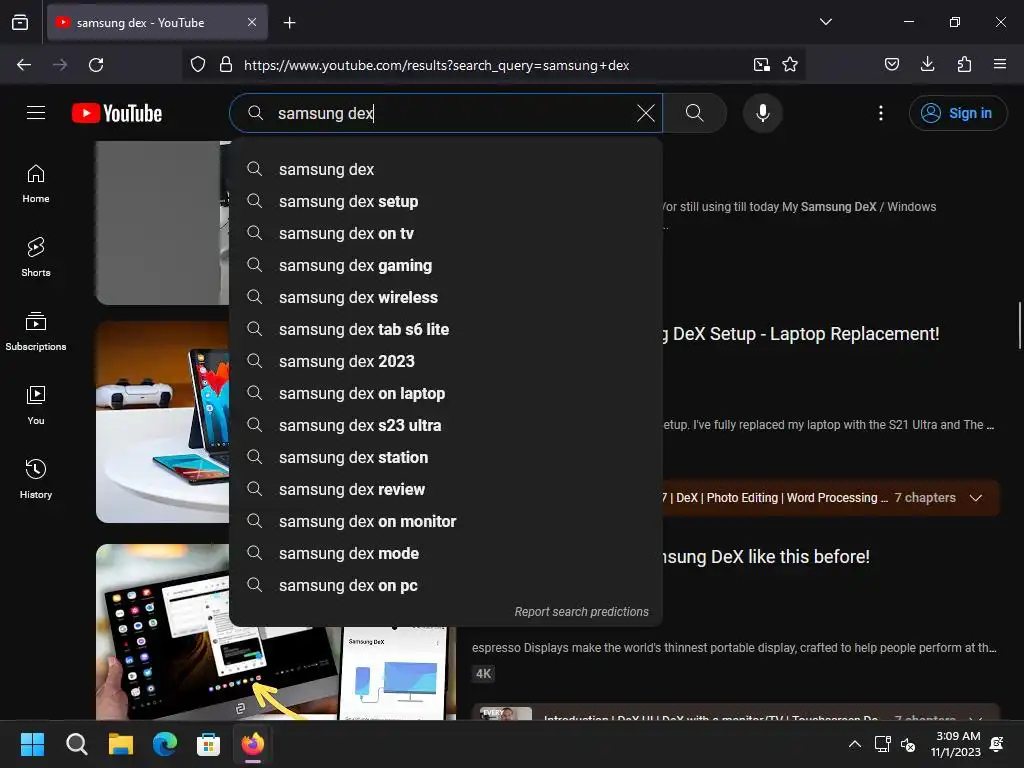This screenshot has width=1024, height=768.
Task: Select the samsung dex - YouTube tab
Action: point(157,22)
